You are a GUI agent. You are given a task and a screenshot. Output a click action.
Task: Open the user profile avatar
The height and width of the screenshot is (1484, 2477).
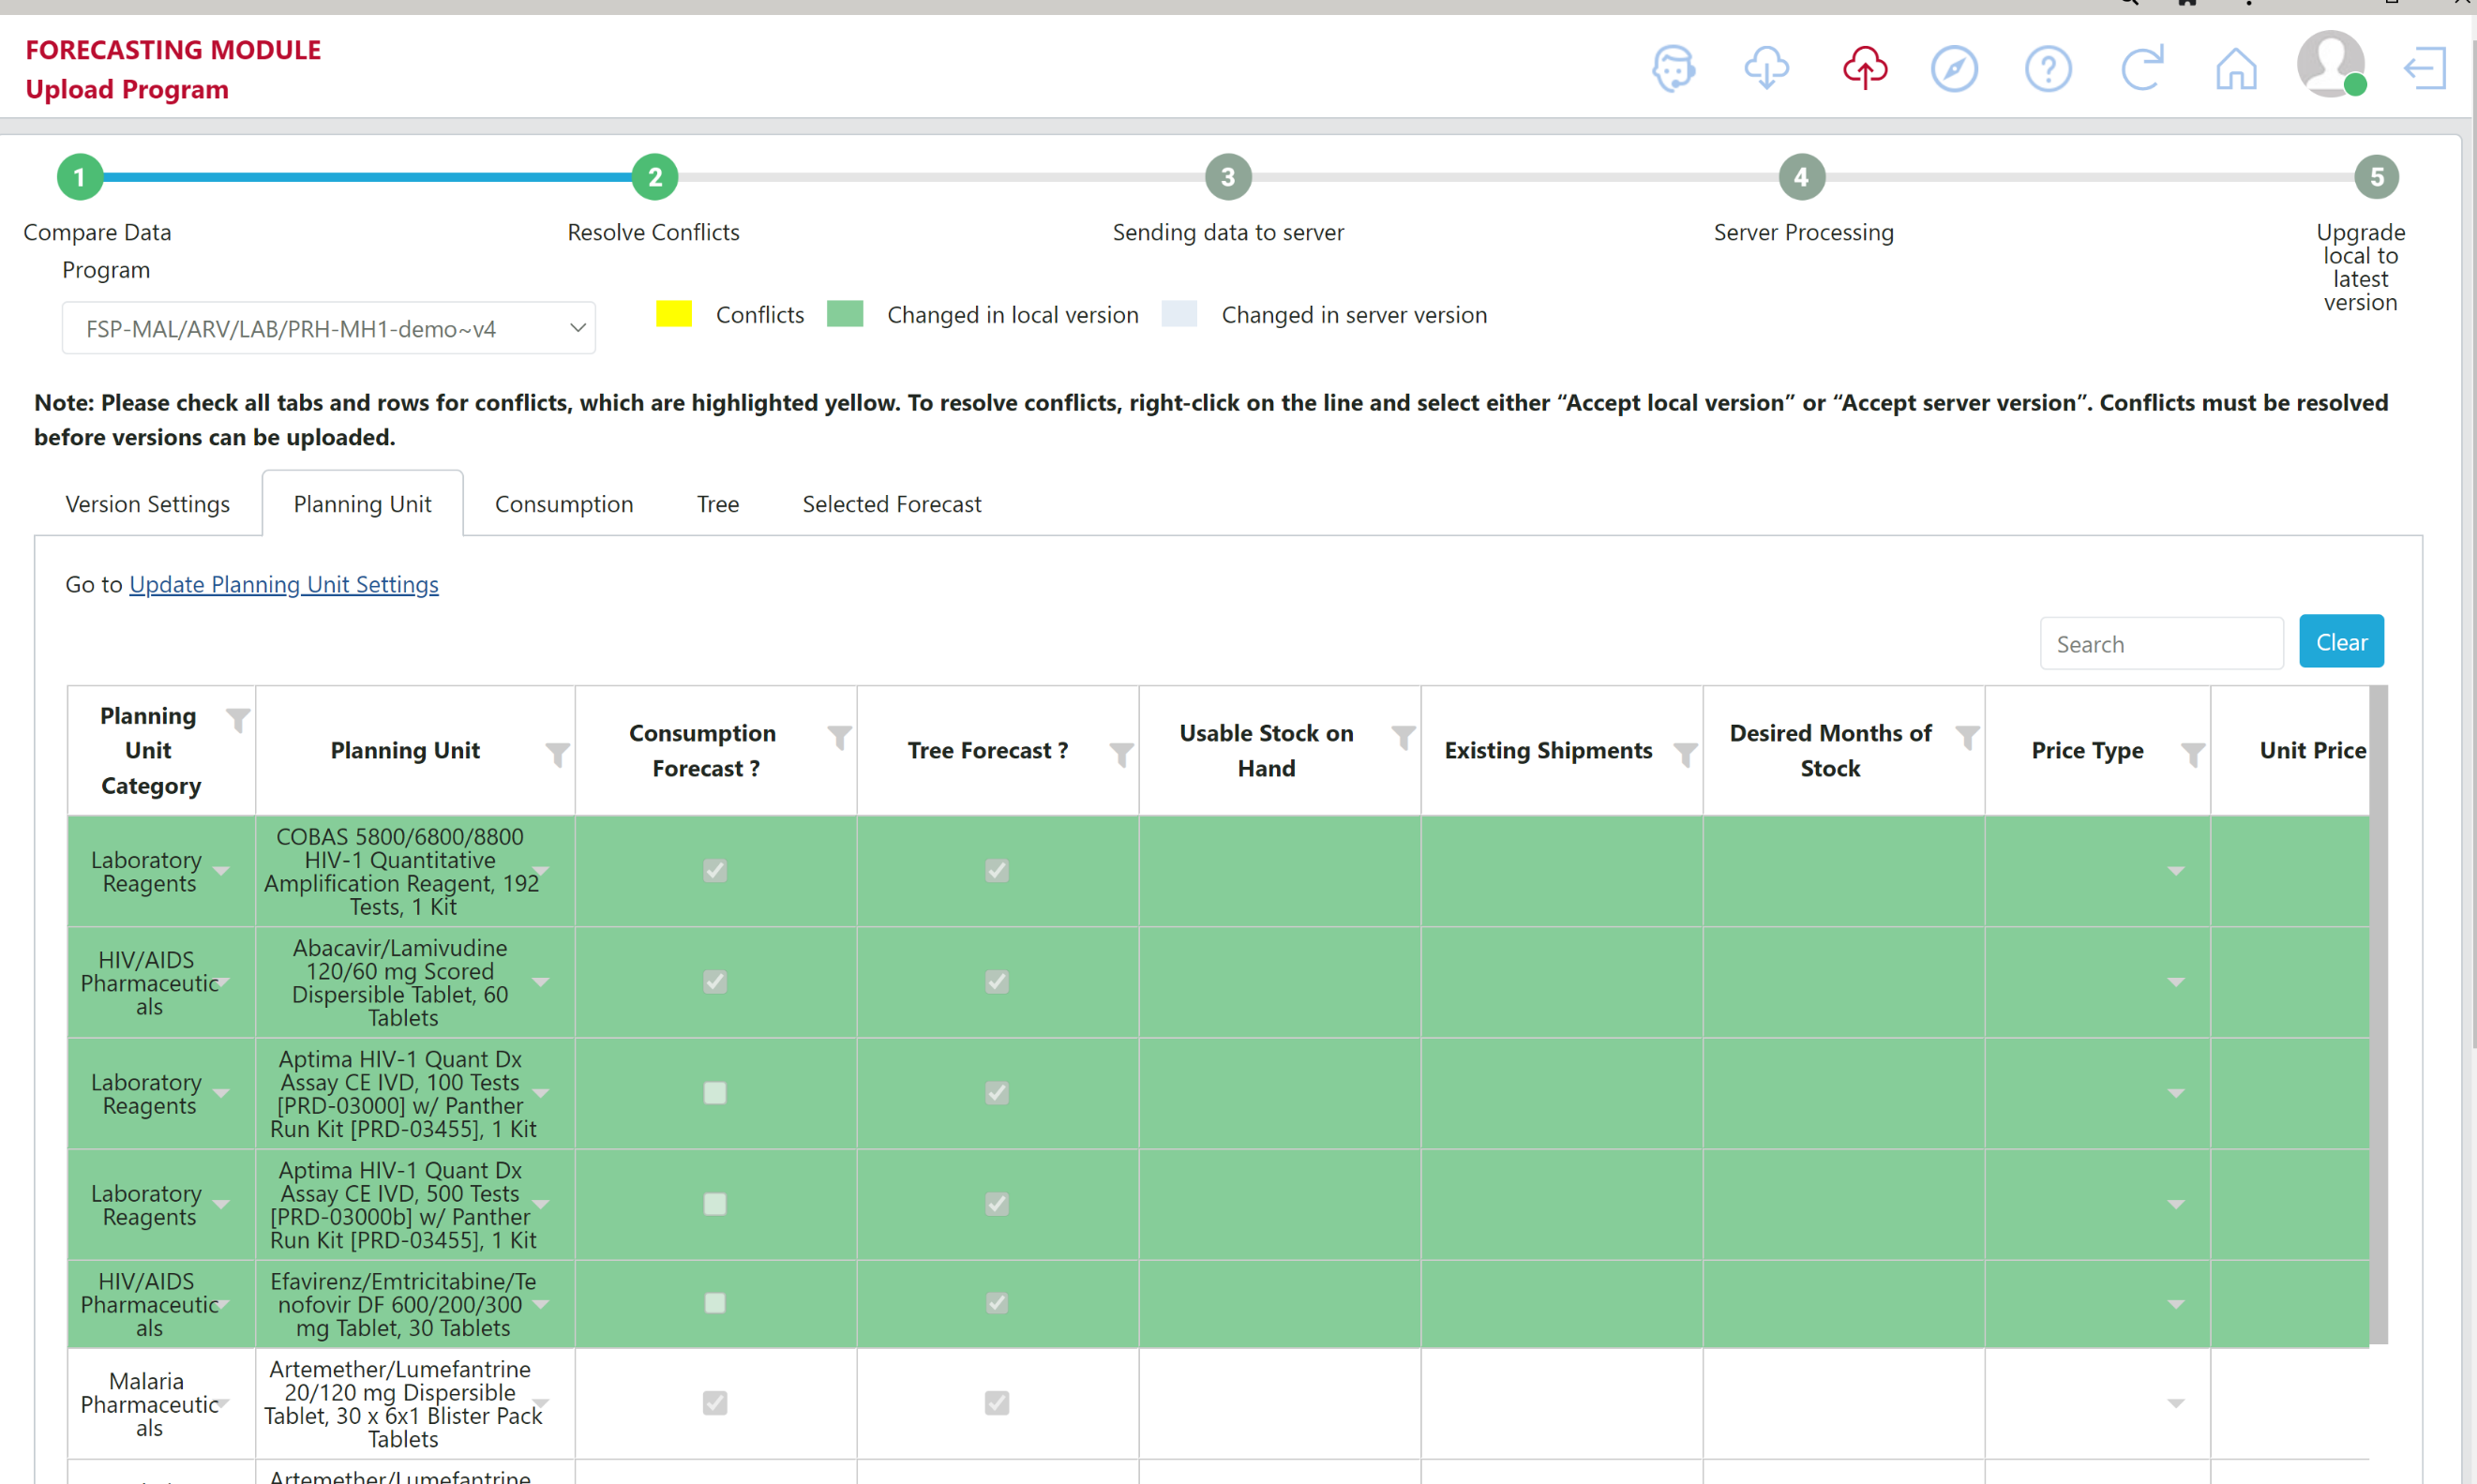[2331, 64]
